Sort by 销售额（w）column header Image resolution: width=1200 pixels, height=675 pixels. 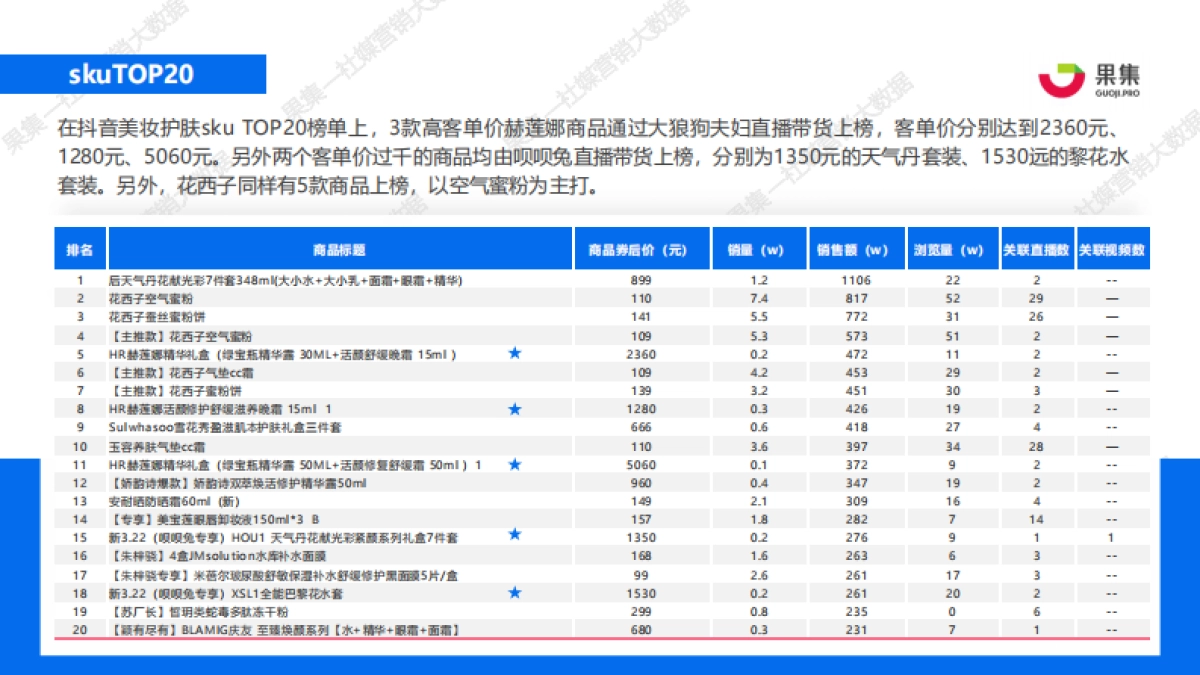(x=852, y=247)
